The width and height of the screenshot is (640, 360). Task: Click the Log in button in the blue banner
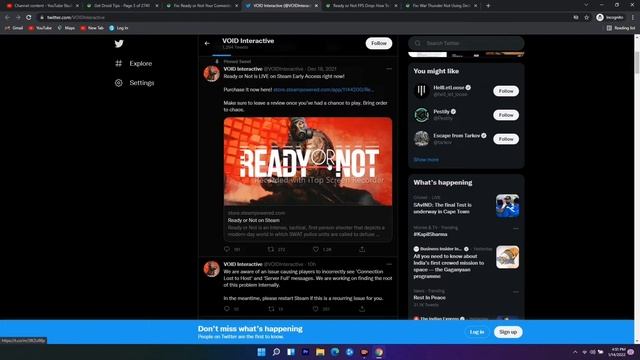pyautogui.click(x=477, y=332)
